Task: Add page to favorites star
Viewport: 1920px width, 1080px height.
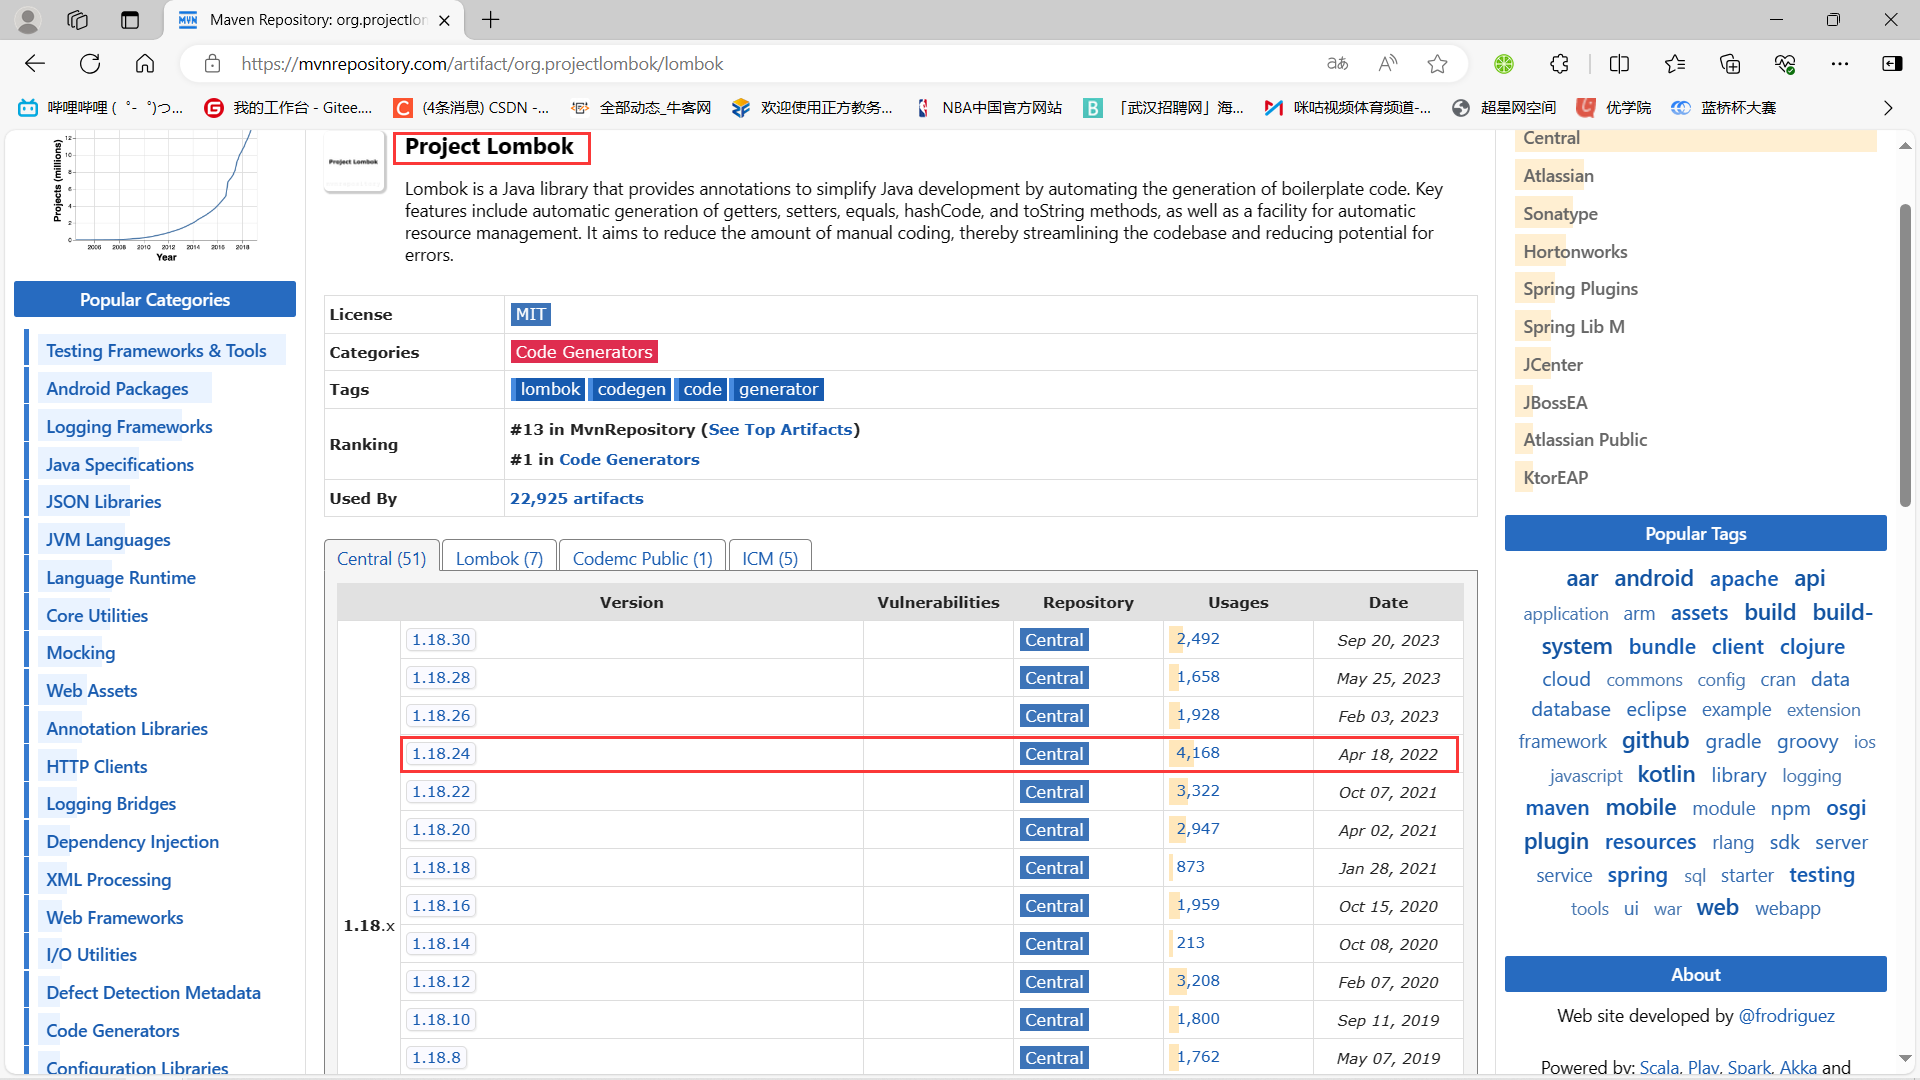Action: [x=1437, y=64]
